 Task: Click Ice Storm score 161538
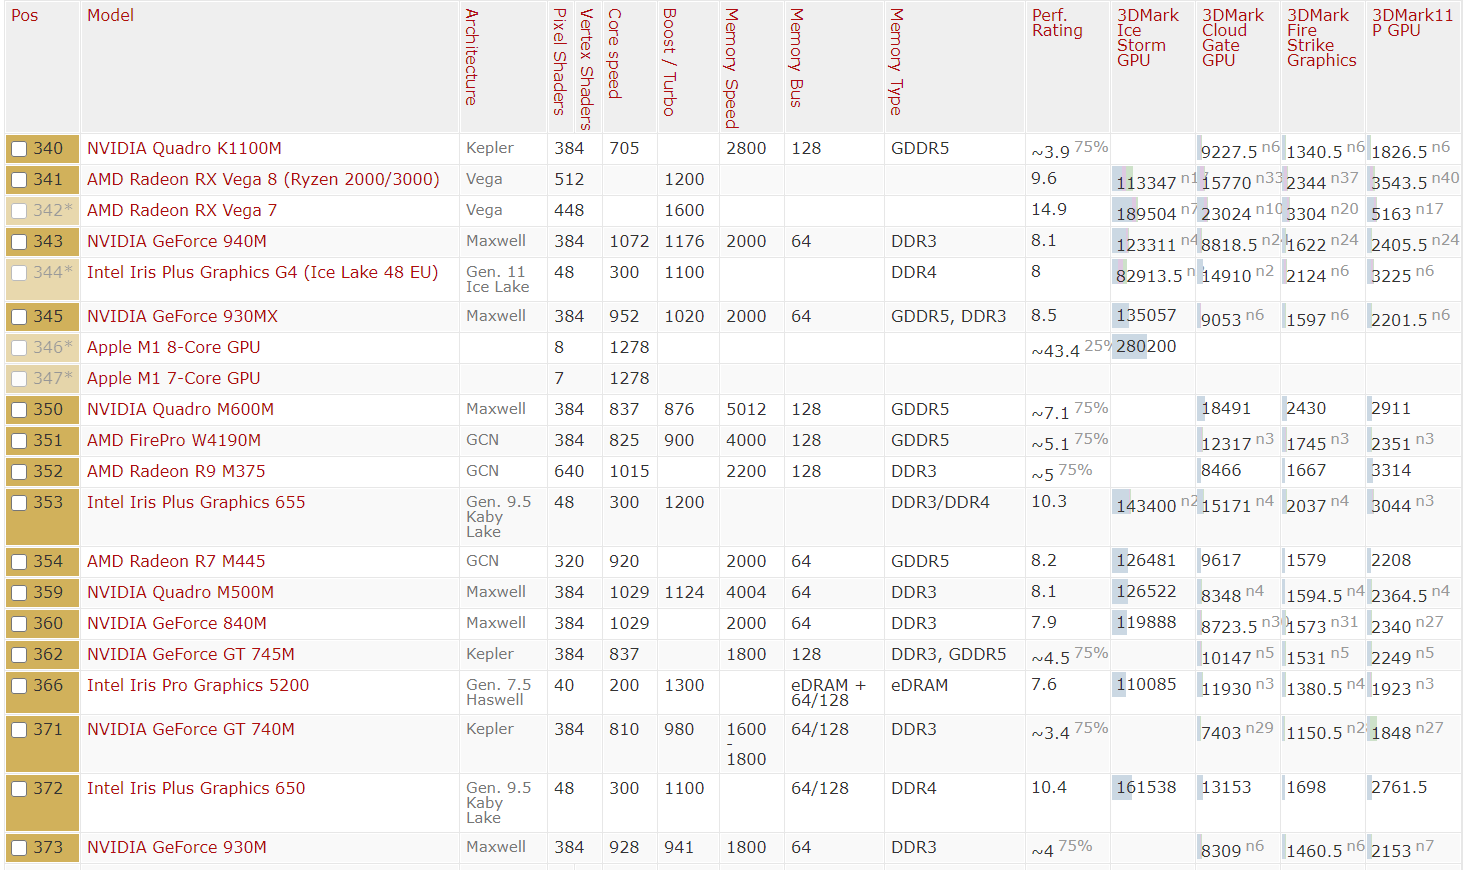pos(1146,787)
